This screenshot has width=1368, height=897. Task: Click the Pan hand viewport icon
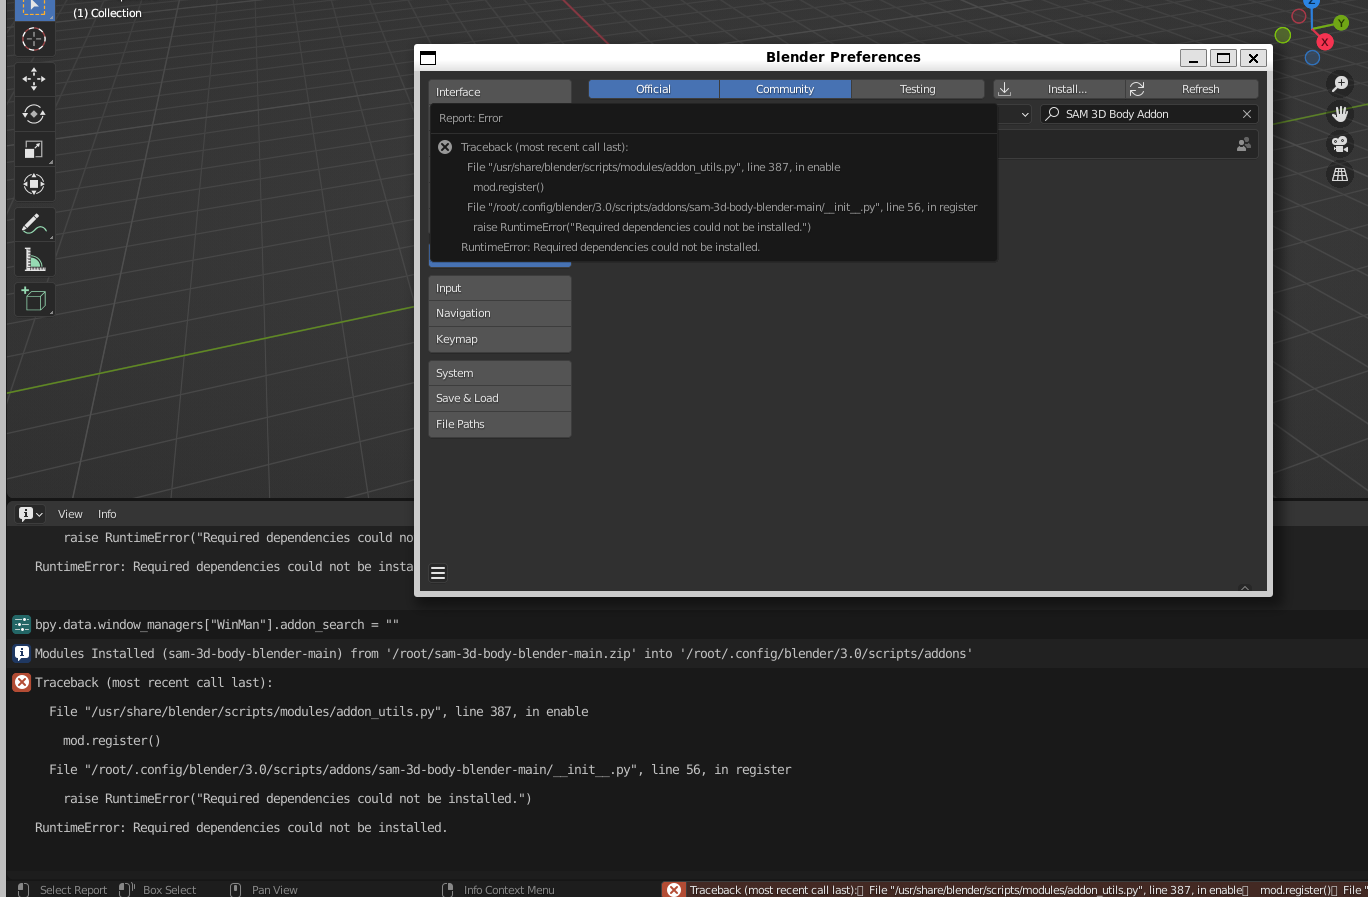click(1340, 114)
